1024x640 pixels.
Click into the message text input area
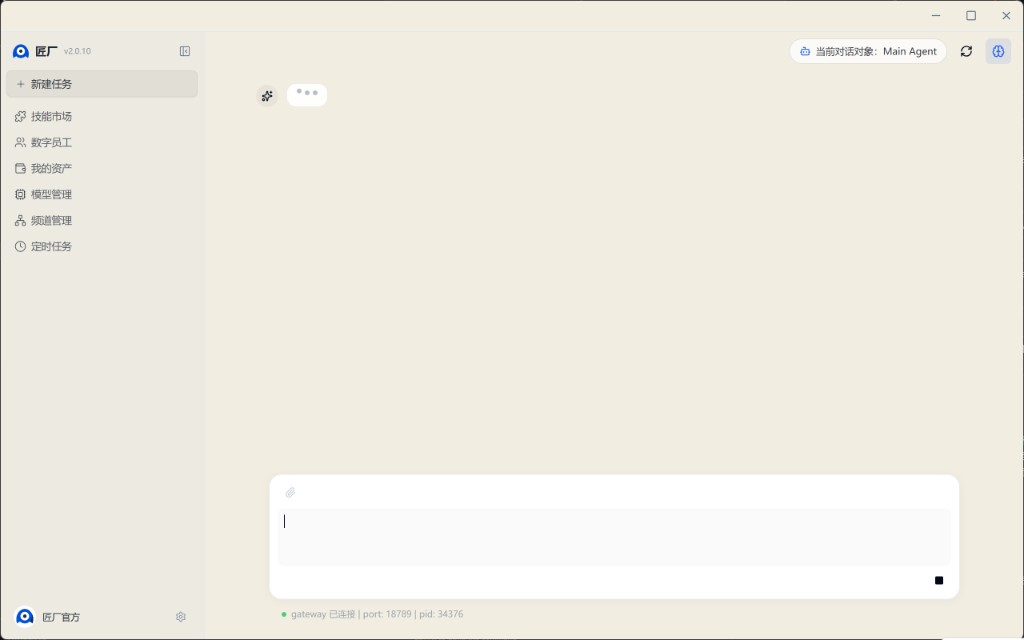click(x=614, y=536)
